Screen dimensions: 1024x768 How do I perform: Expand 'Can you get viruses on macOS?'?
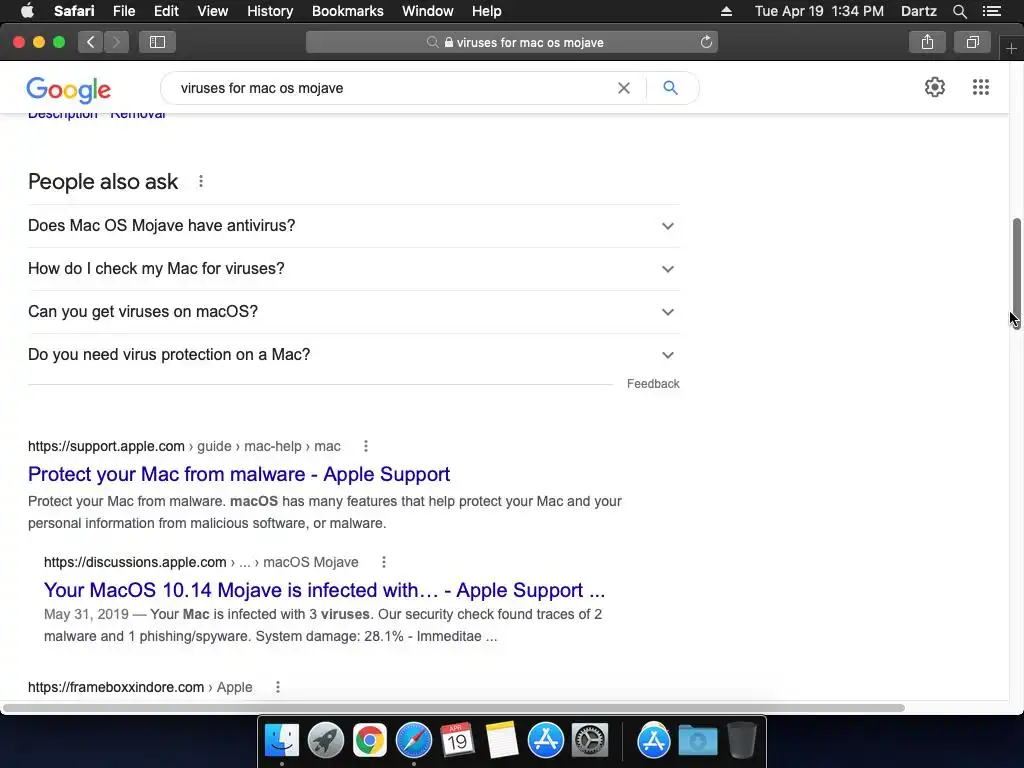(x=353, y=312)
